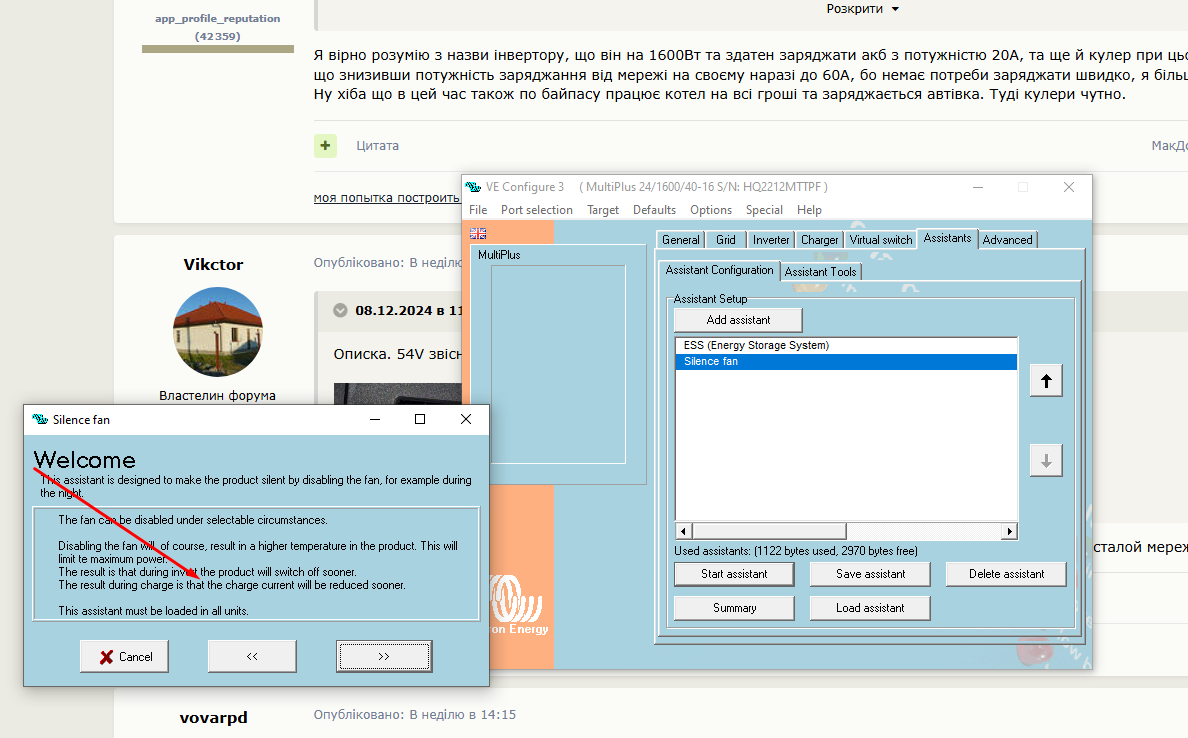Open the File menu in VE Configure
This screenshot has width=1188, height=738.
pos(478,210)
